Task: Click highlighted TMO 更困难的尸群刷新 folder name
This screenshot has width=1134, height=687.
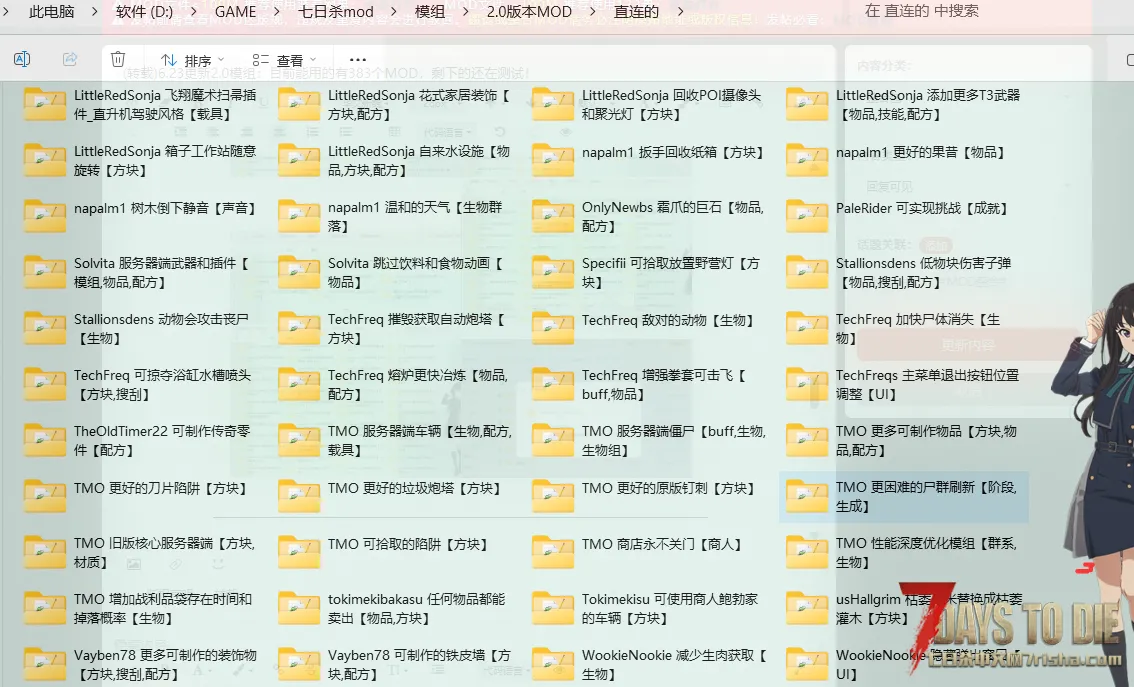Action: point(926,497)
